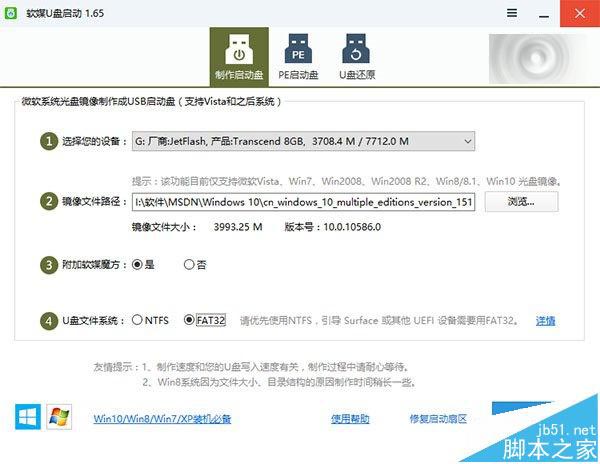
Task: Click the Windows 7 flag logo icon
Action: [x=59, y=417]
